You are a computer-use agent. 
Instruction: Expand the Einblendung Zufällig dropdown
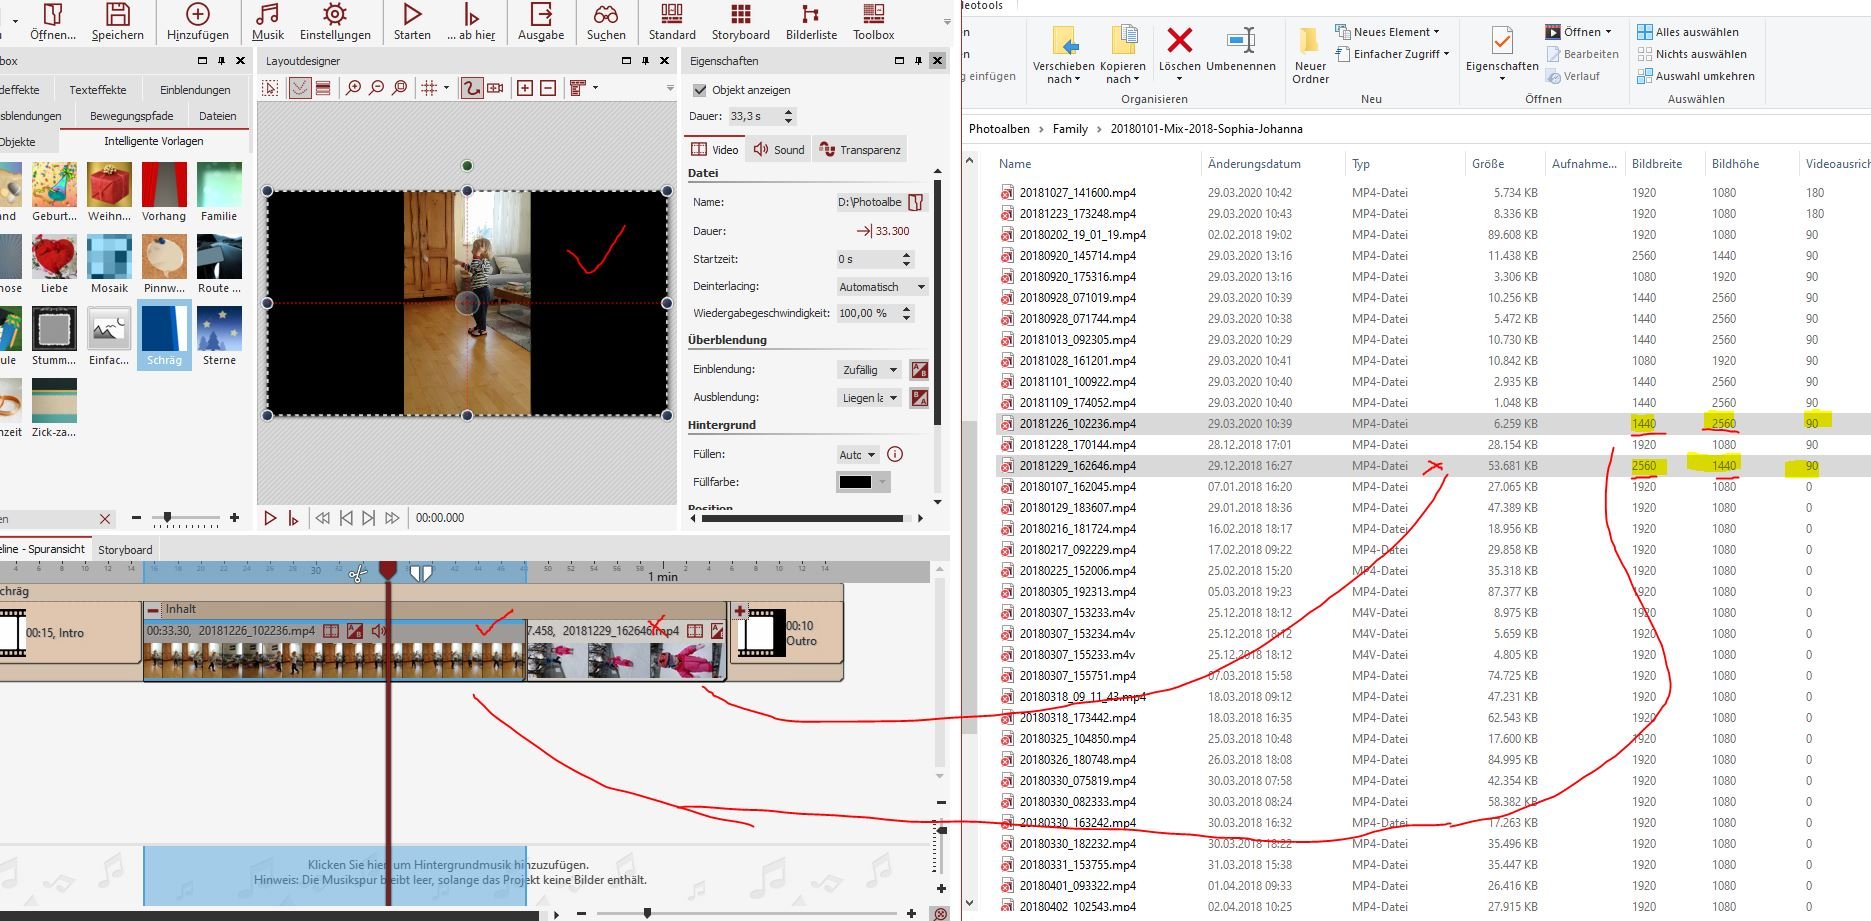tap(869, 370)
